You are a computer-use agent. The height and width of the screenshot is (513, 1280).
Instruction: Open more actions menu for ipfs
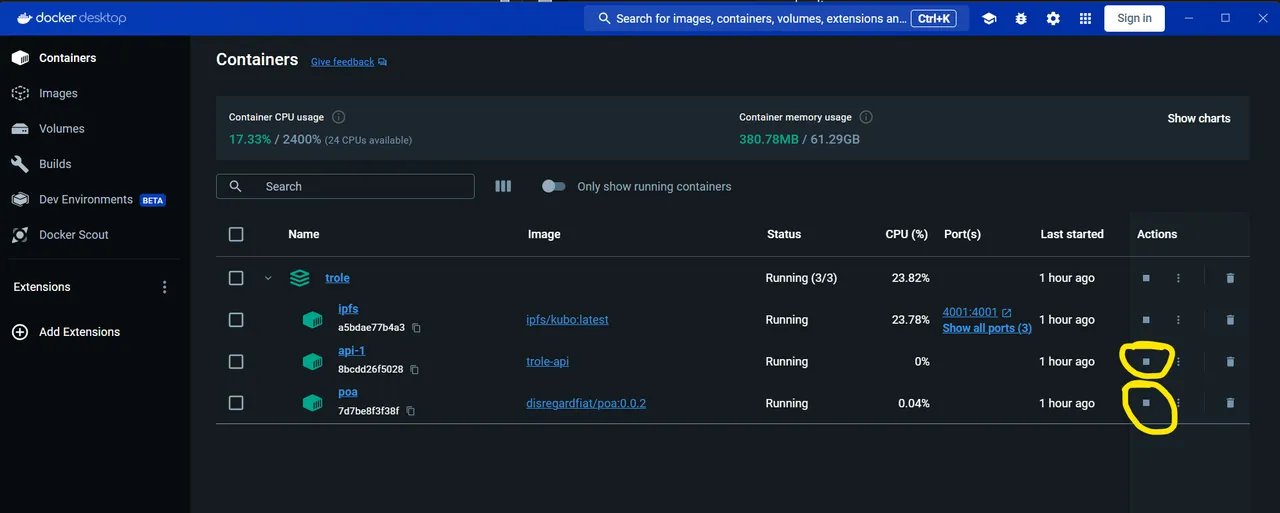coord(1178,320)
